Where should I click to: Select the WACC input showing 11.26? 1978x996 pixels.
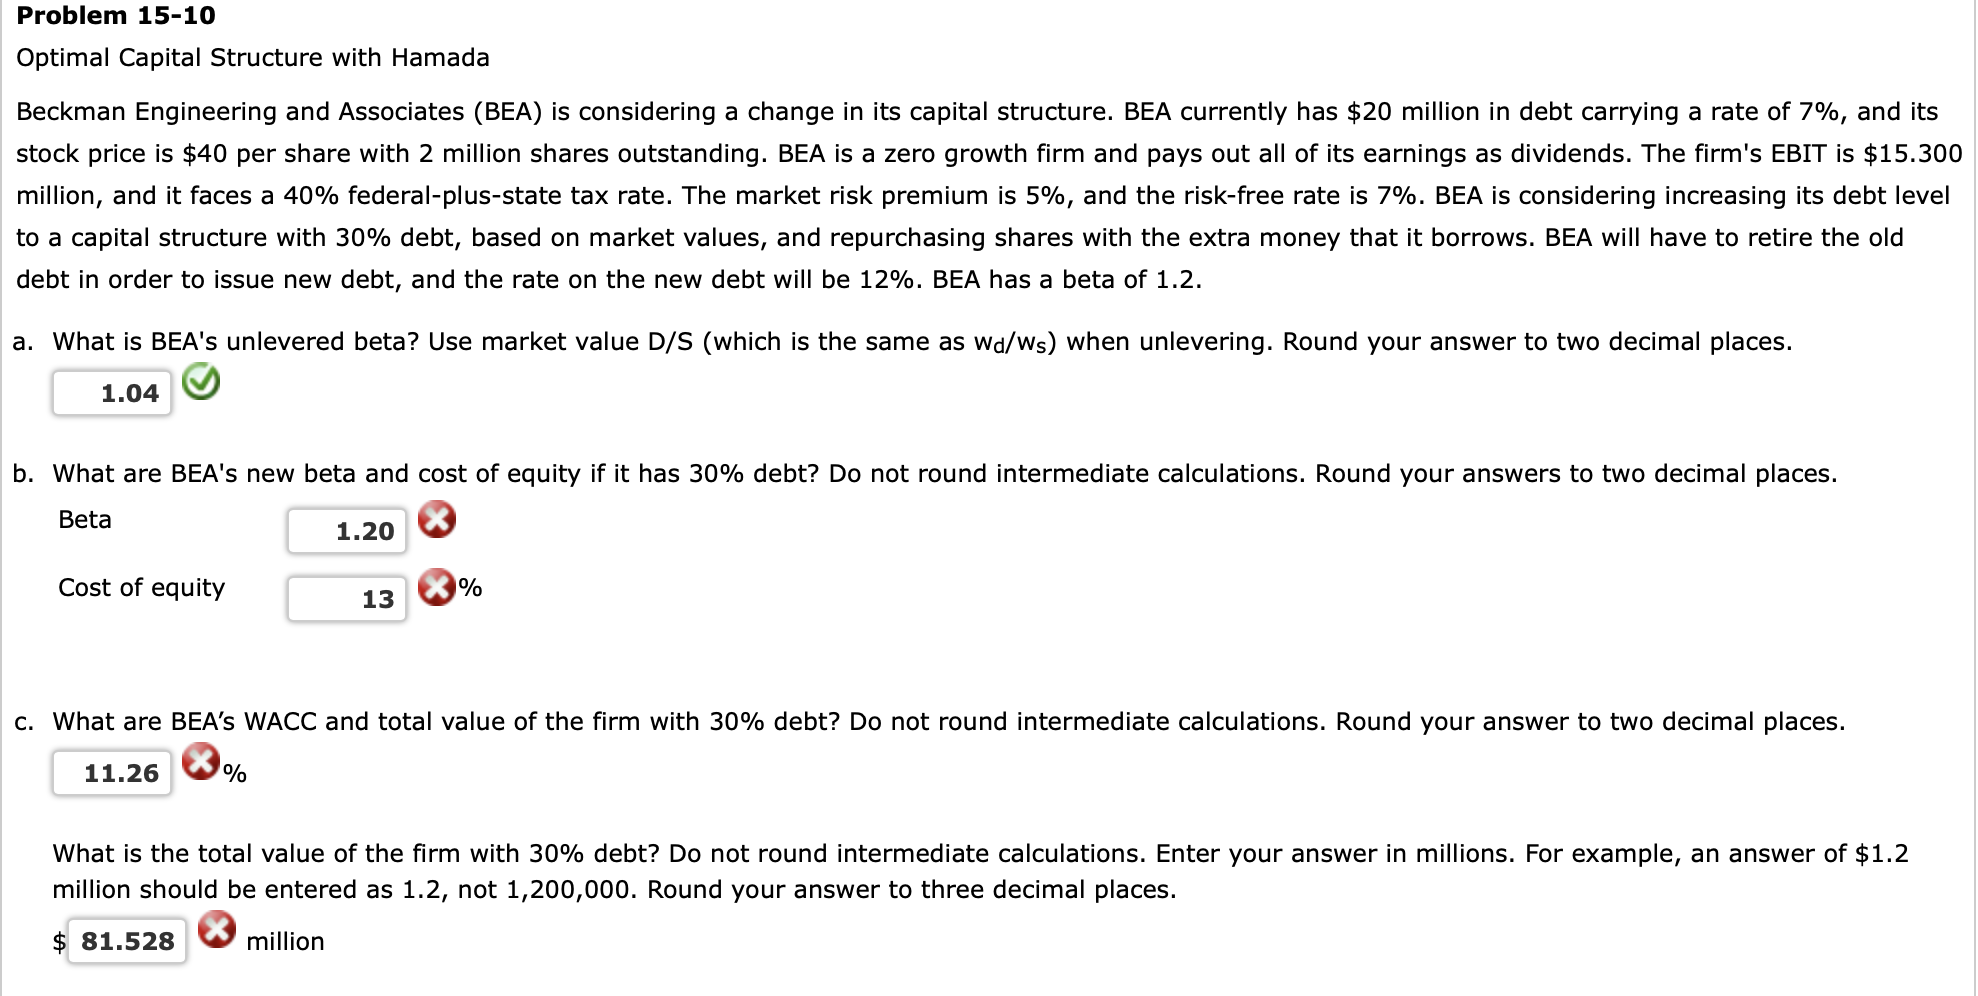point(112,772)
